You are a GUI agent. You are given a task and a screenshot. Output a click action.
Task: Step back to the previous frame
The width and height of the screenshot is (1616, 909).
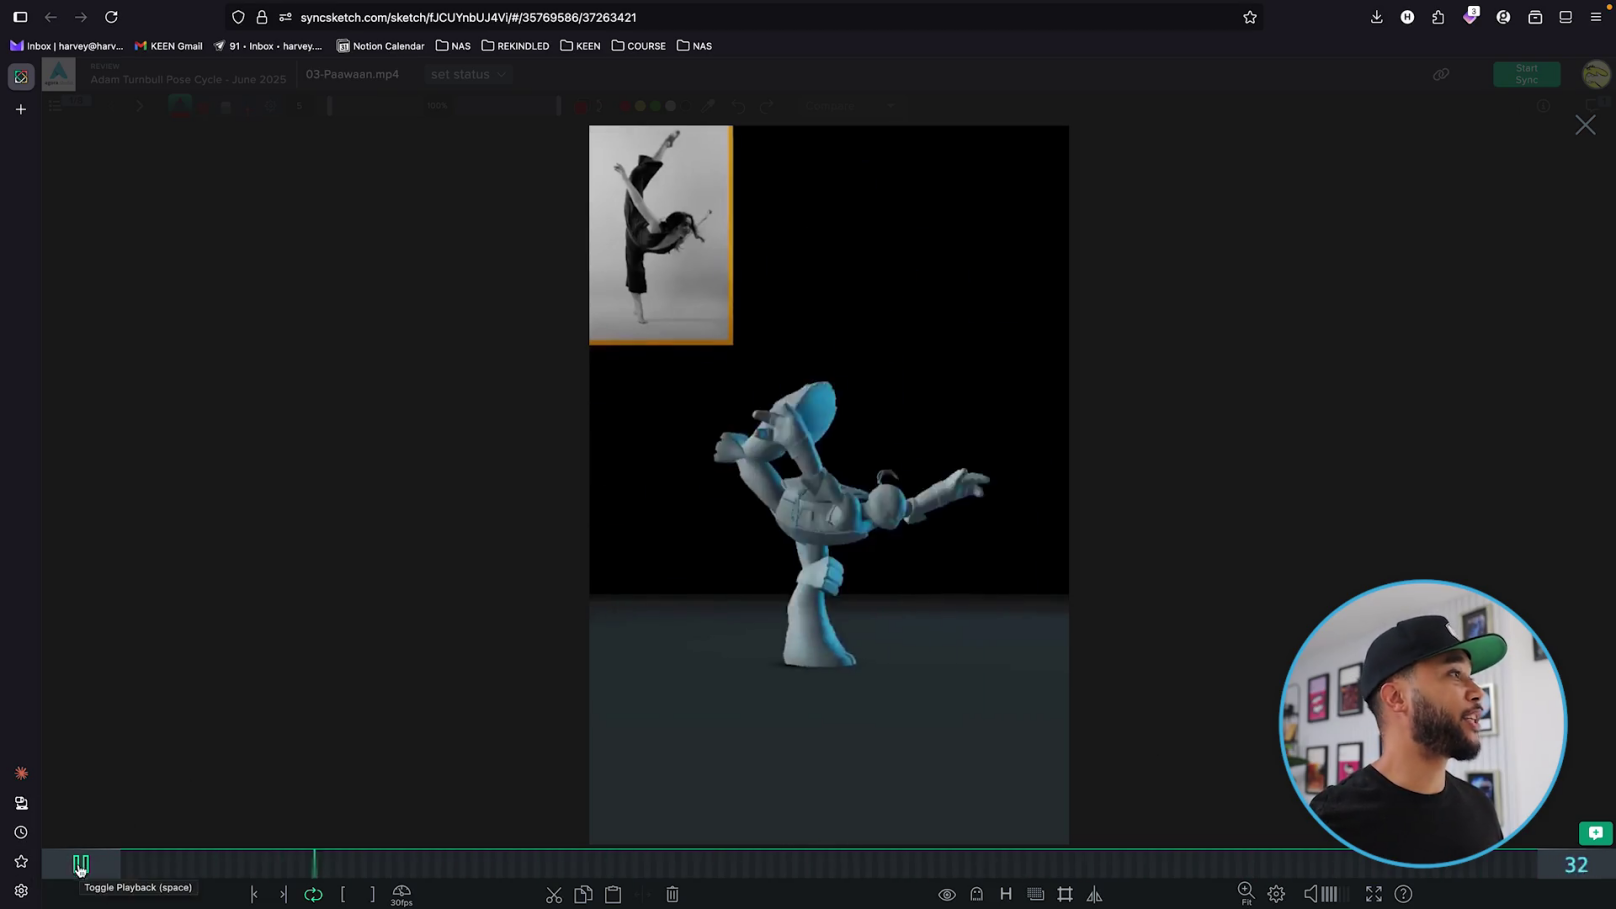coord(254,894)
